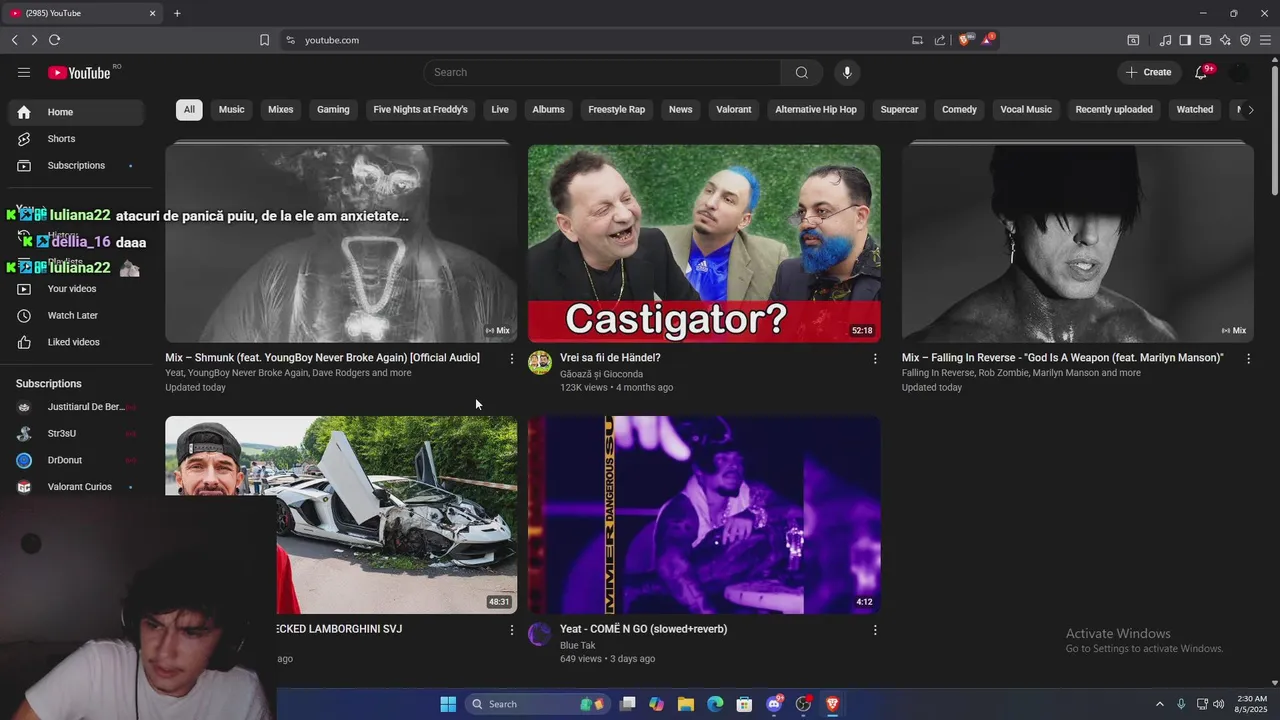Viewport: 1280px width, 720px height.
Task: Open a new browser tab
Action: pyautogui.click(x=177, y=13)
